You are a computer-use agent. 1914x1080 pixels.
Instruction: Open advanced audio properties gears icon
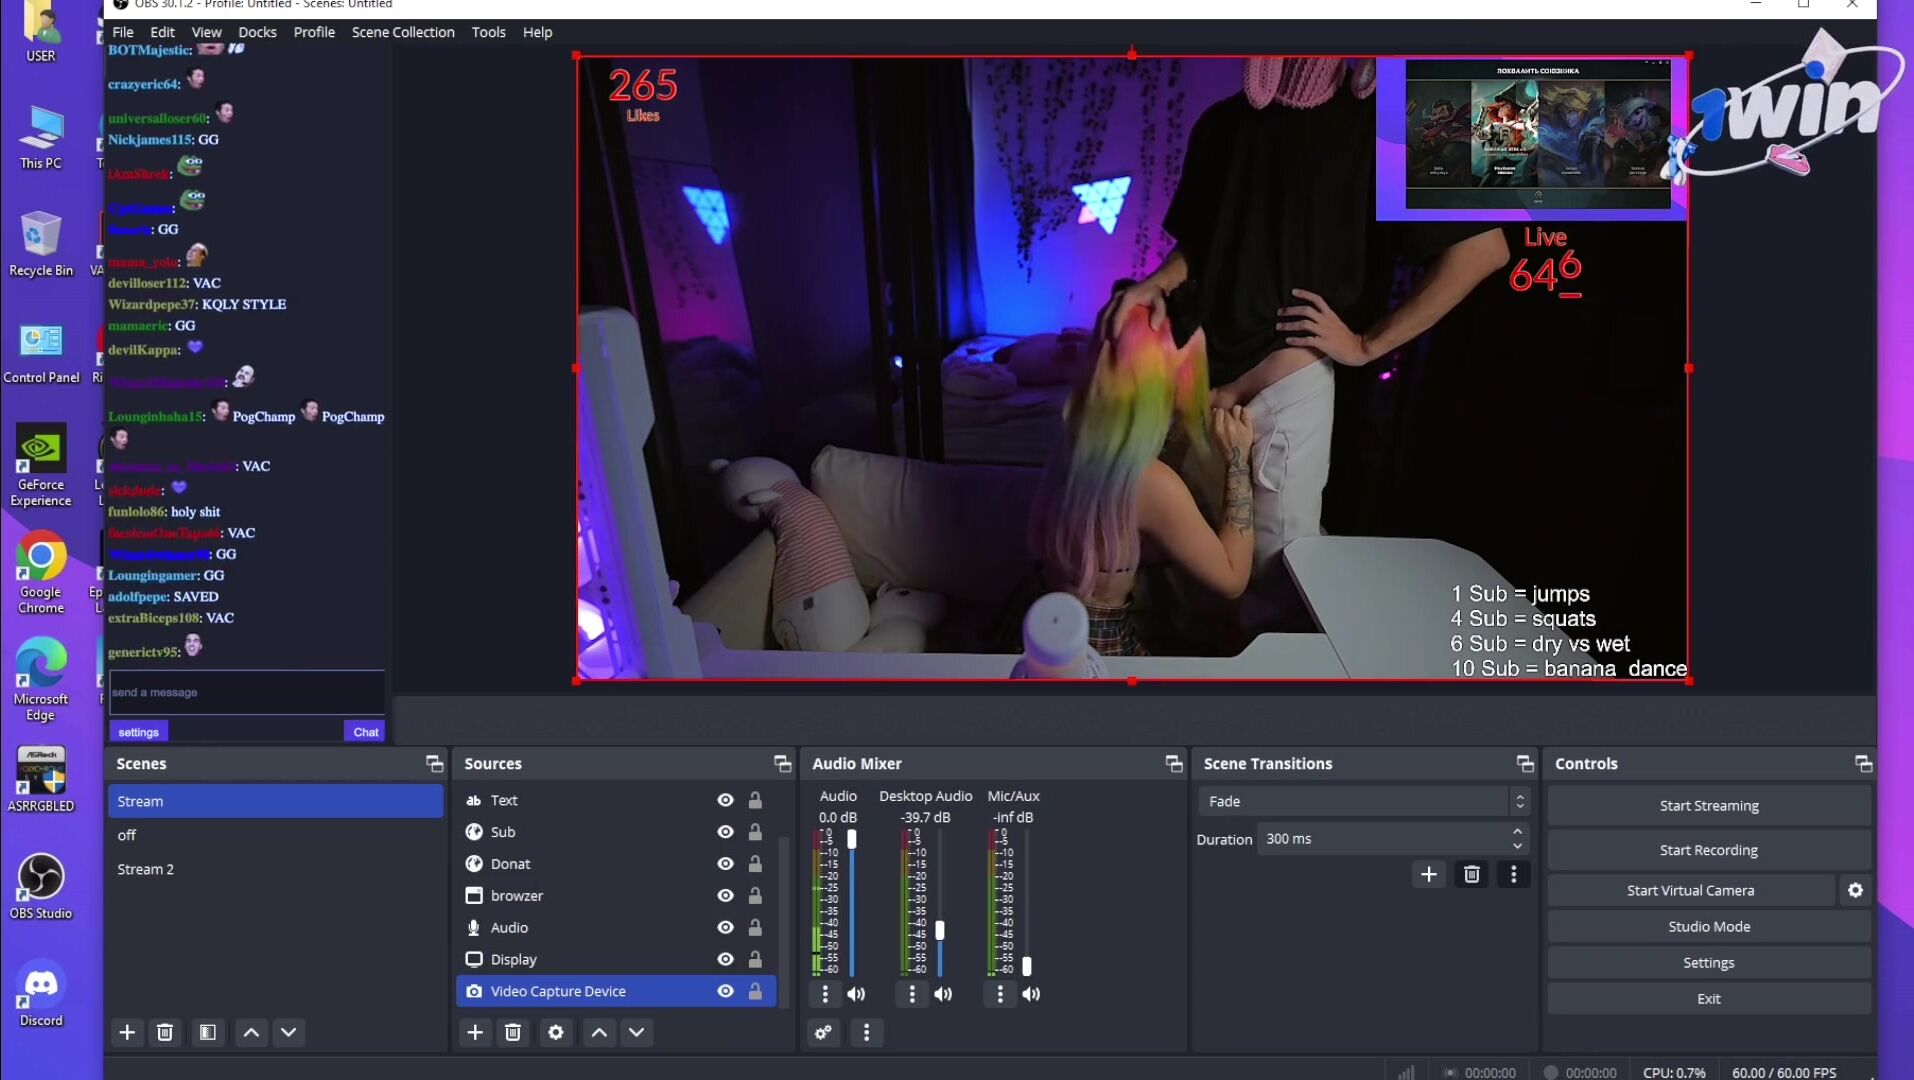click(823, 1032)
